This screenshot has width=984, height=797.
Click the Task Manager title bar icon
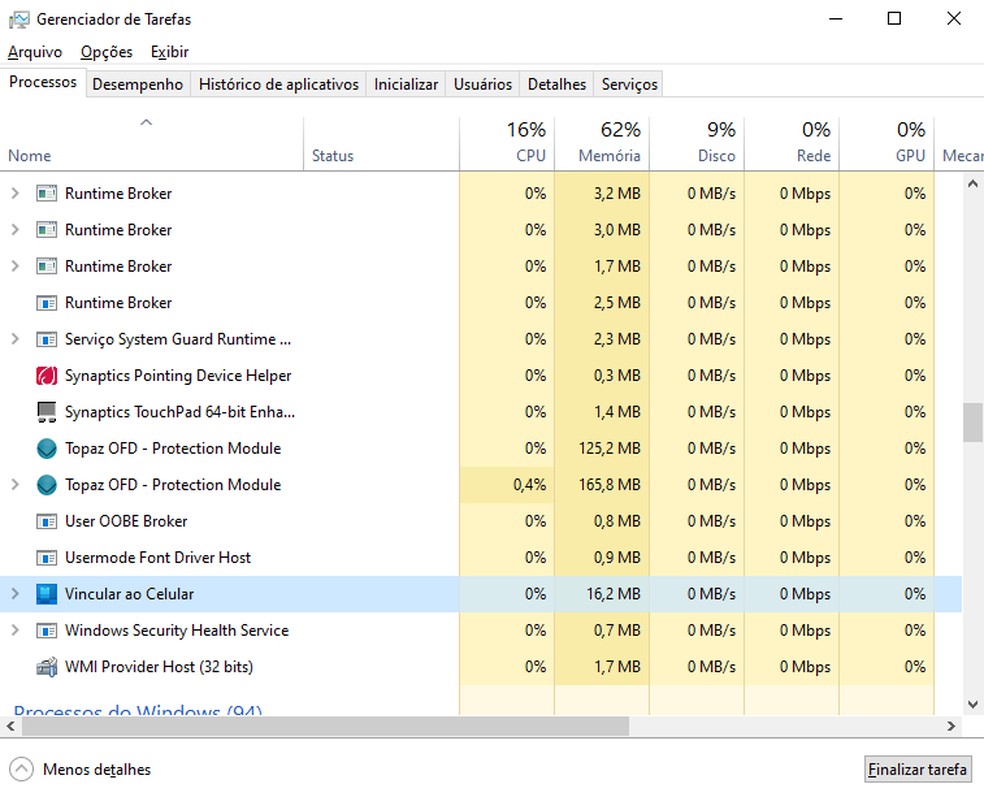coord(18,19)
